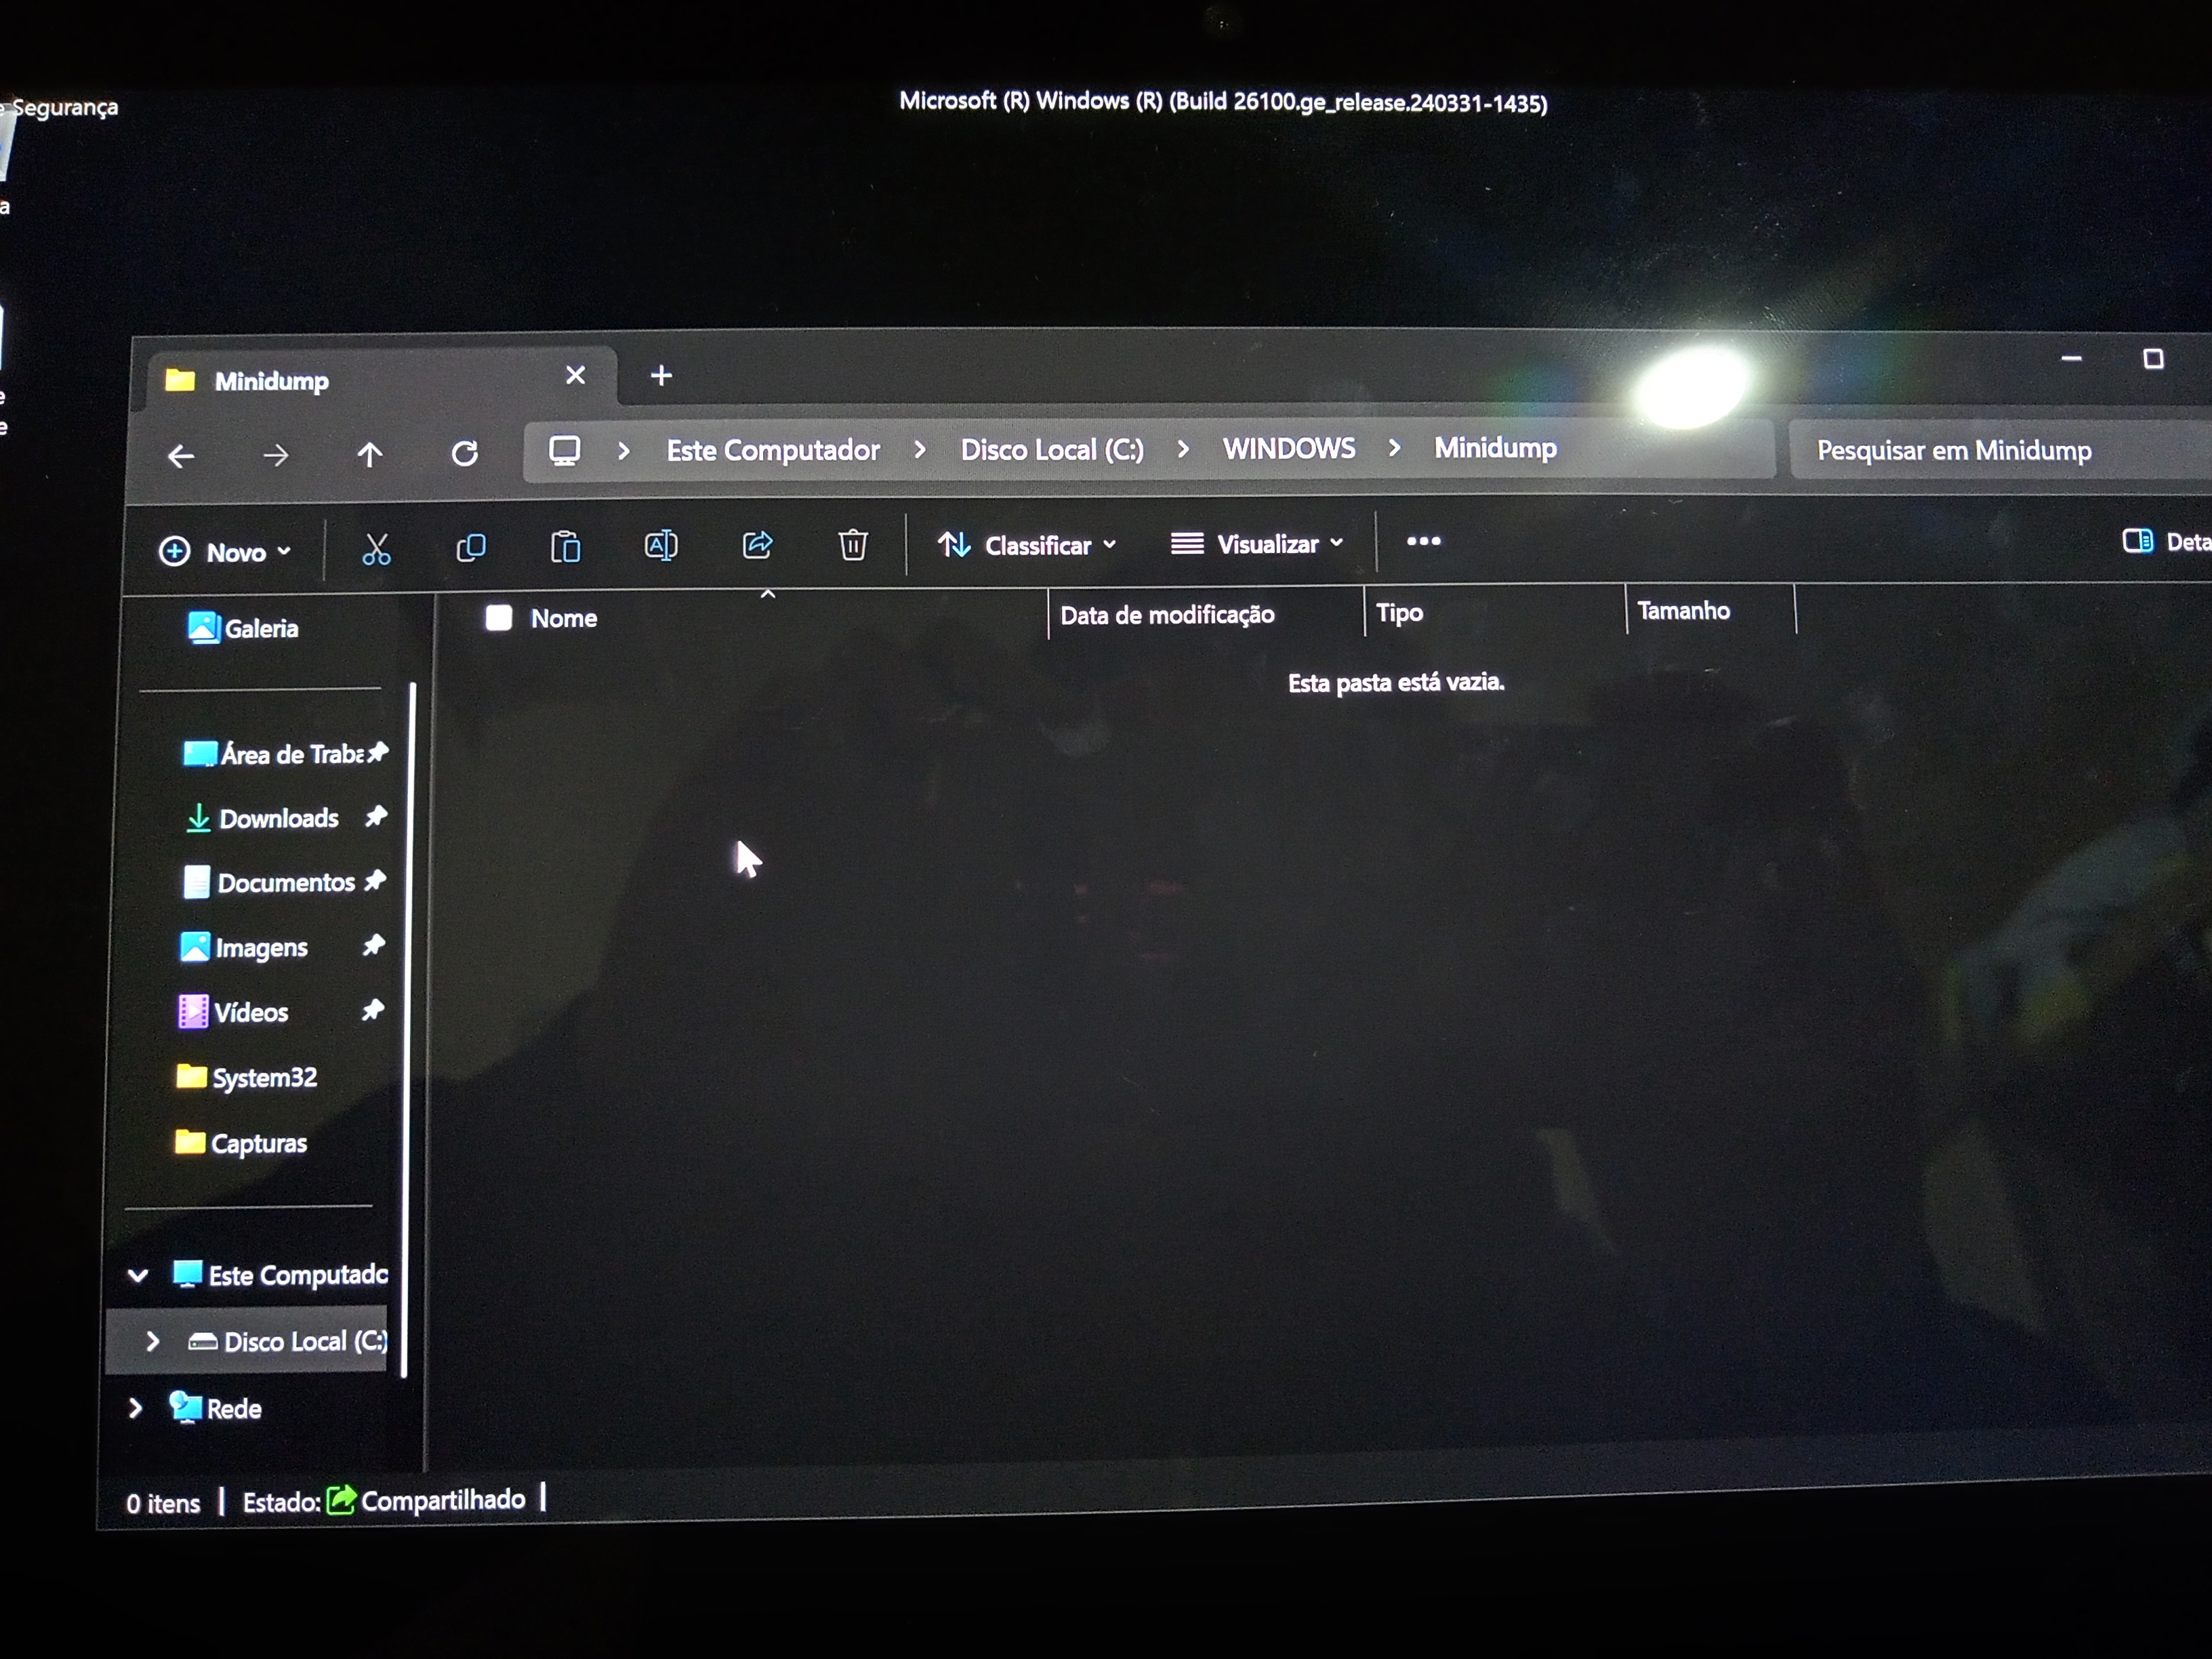This screenshot has height=1659, width=2212.
Task: Click Disco Local (C:) in the address bar
Action: pyautogui.click(x=1052, y=450)
